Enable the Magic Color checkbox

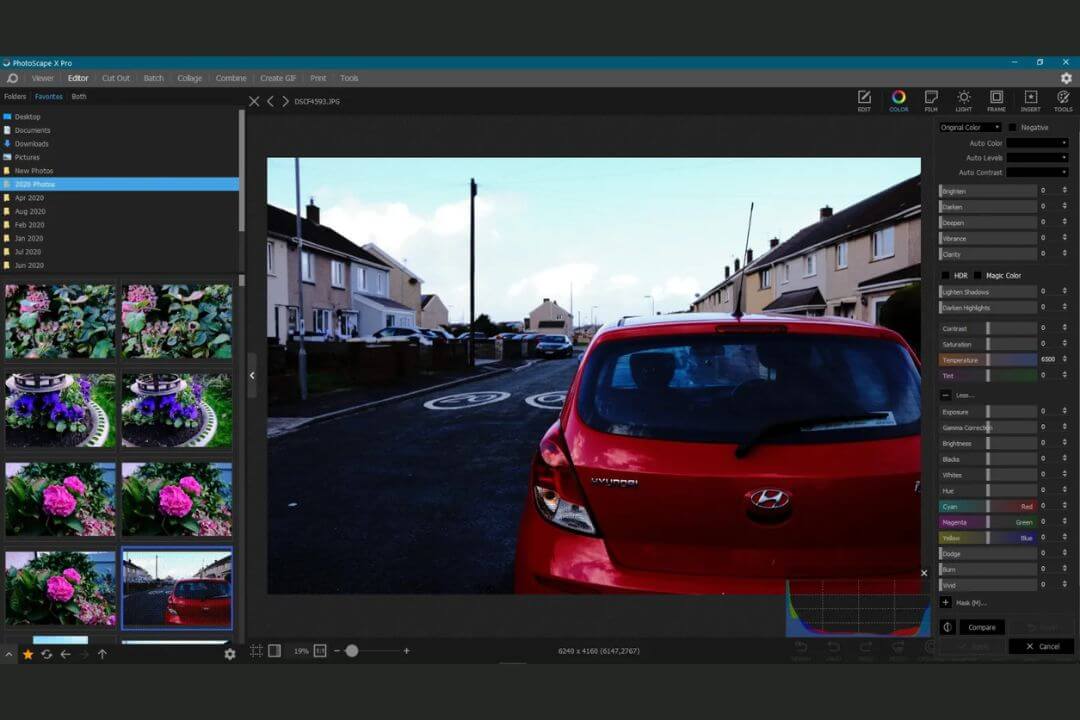click(977, 276)
